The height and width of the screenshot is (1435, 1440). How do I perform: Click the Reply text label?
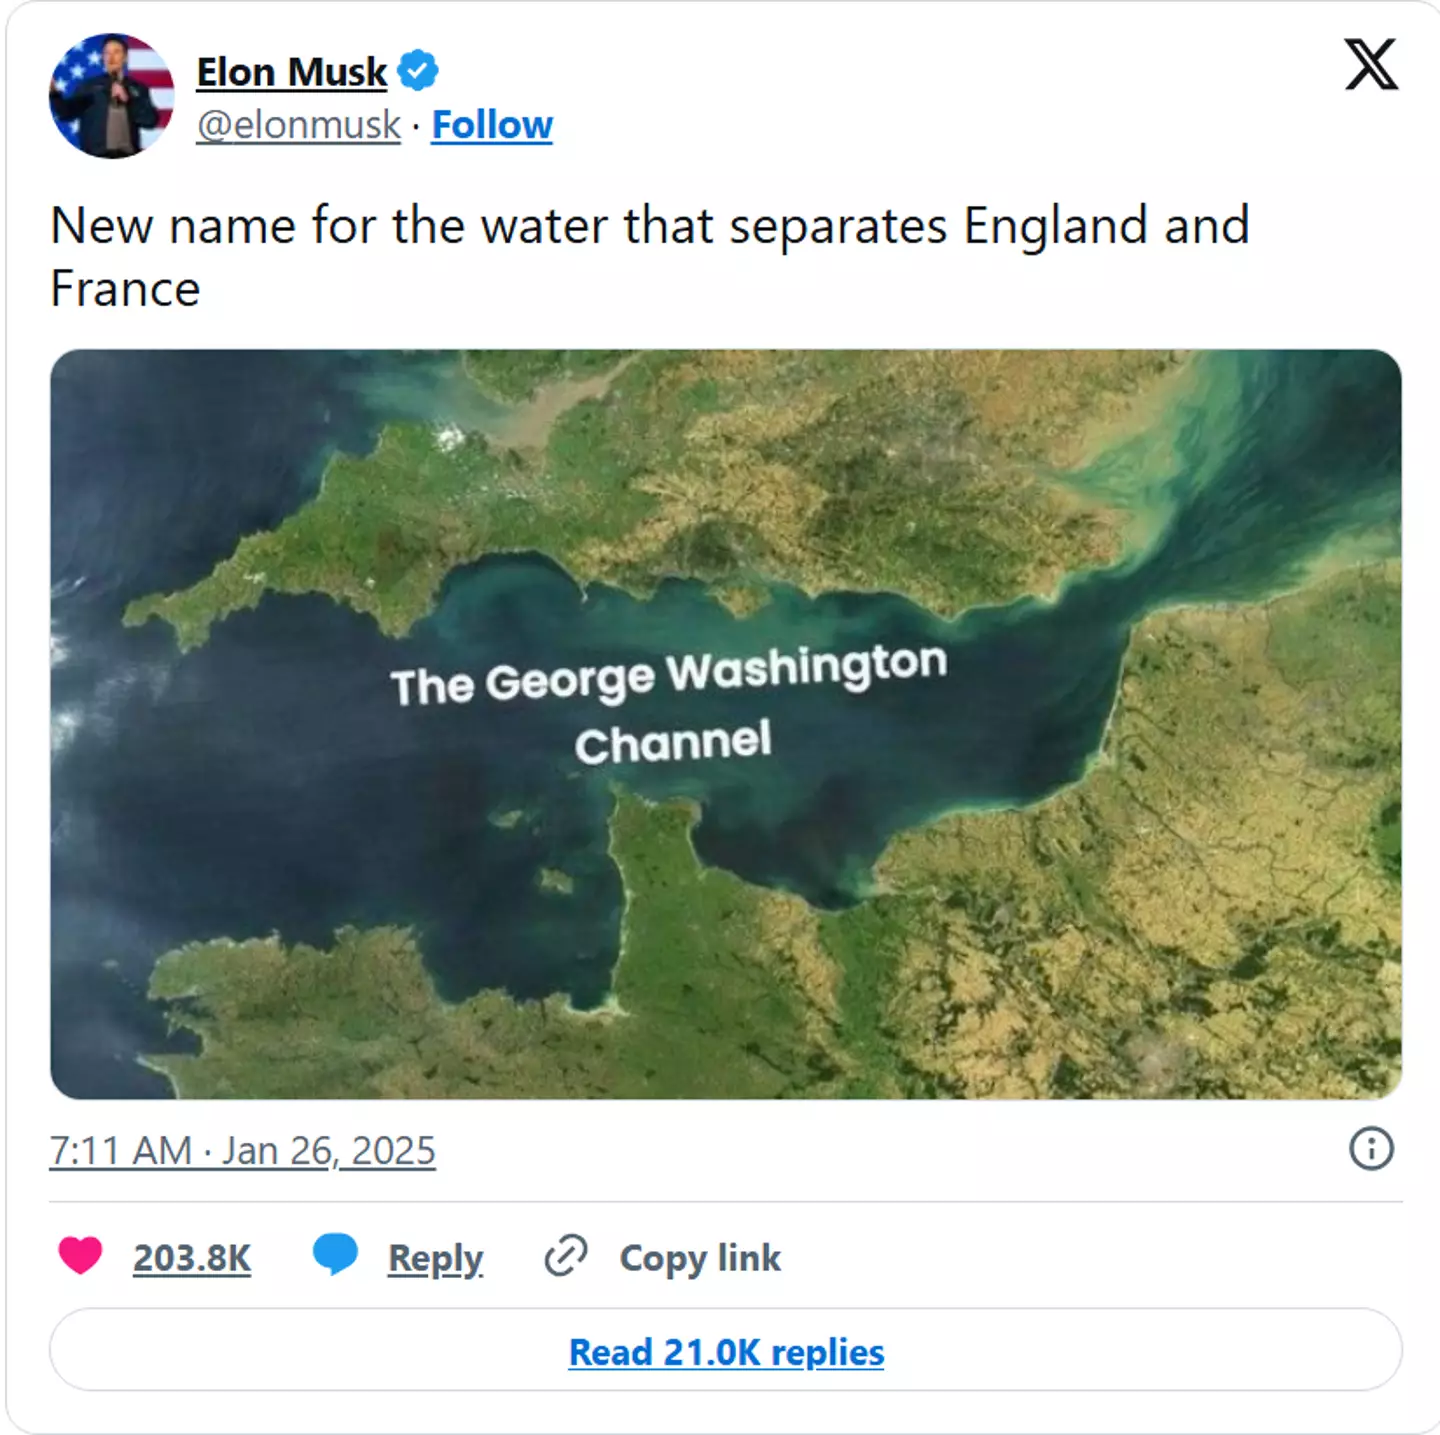coord(435,1258)
